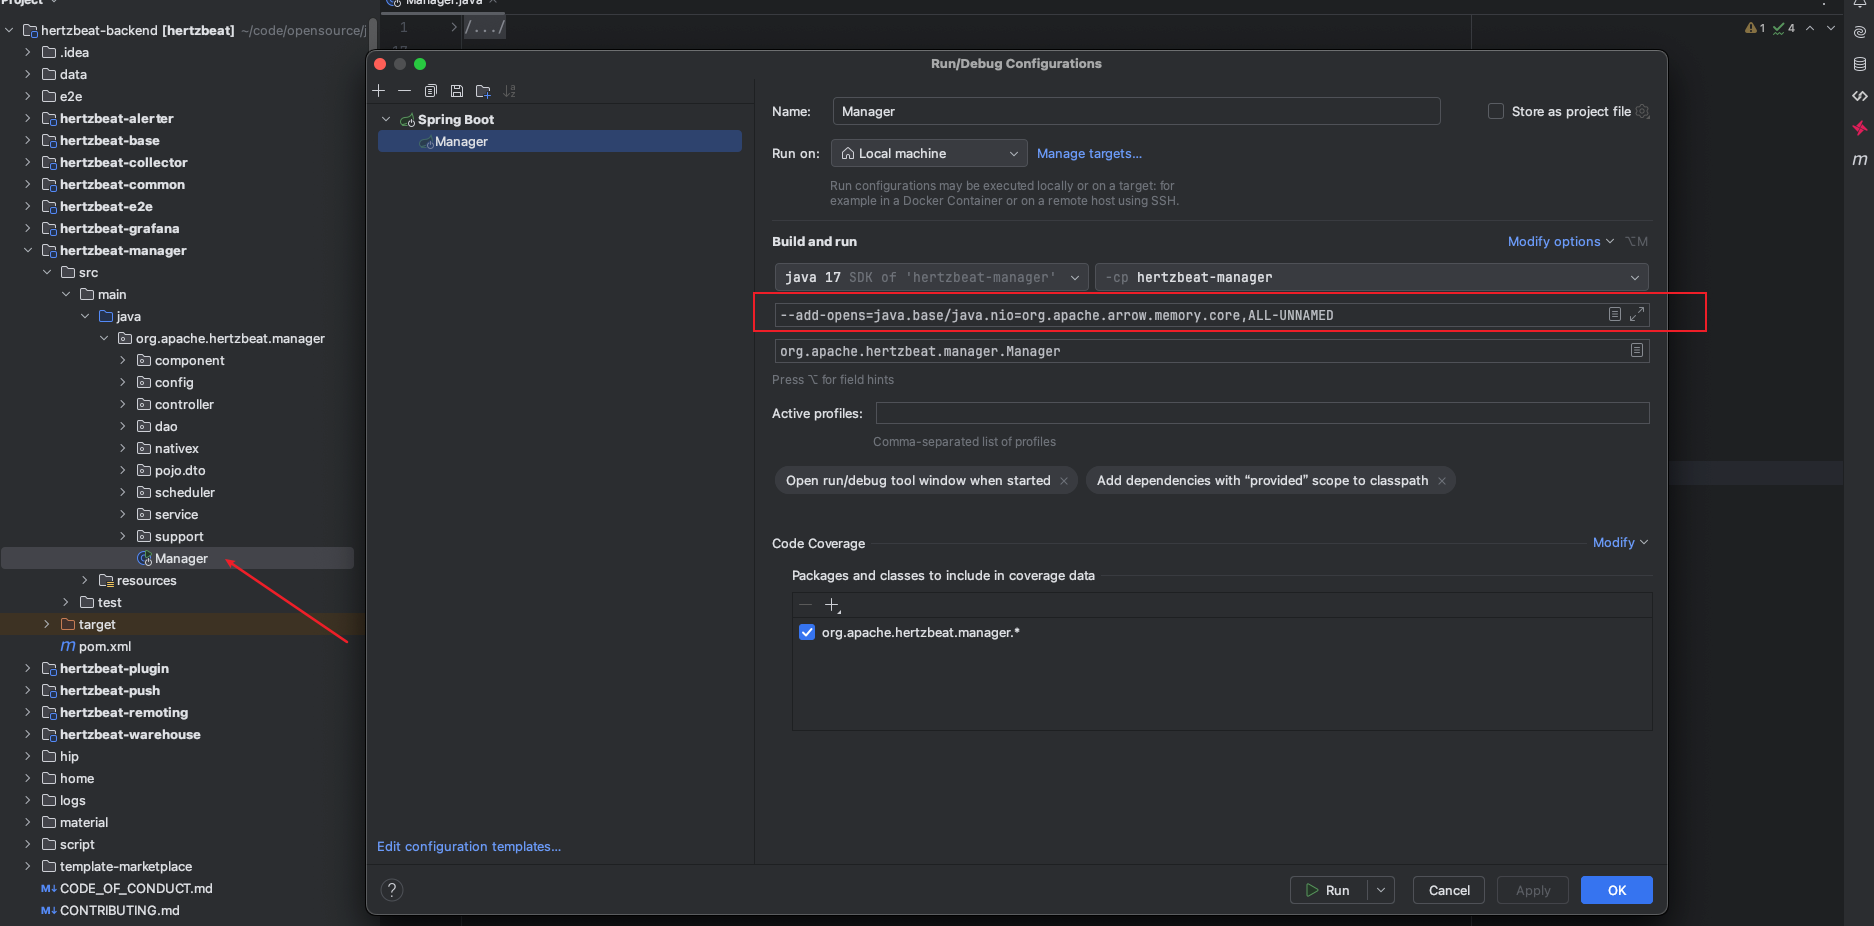Copy the selected run configuration
The width and height of the screenshot is (1874, 926).
(431, 91)
